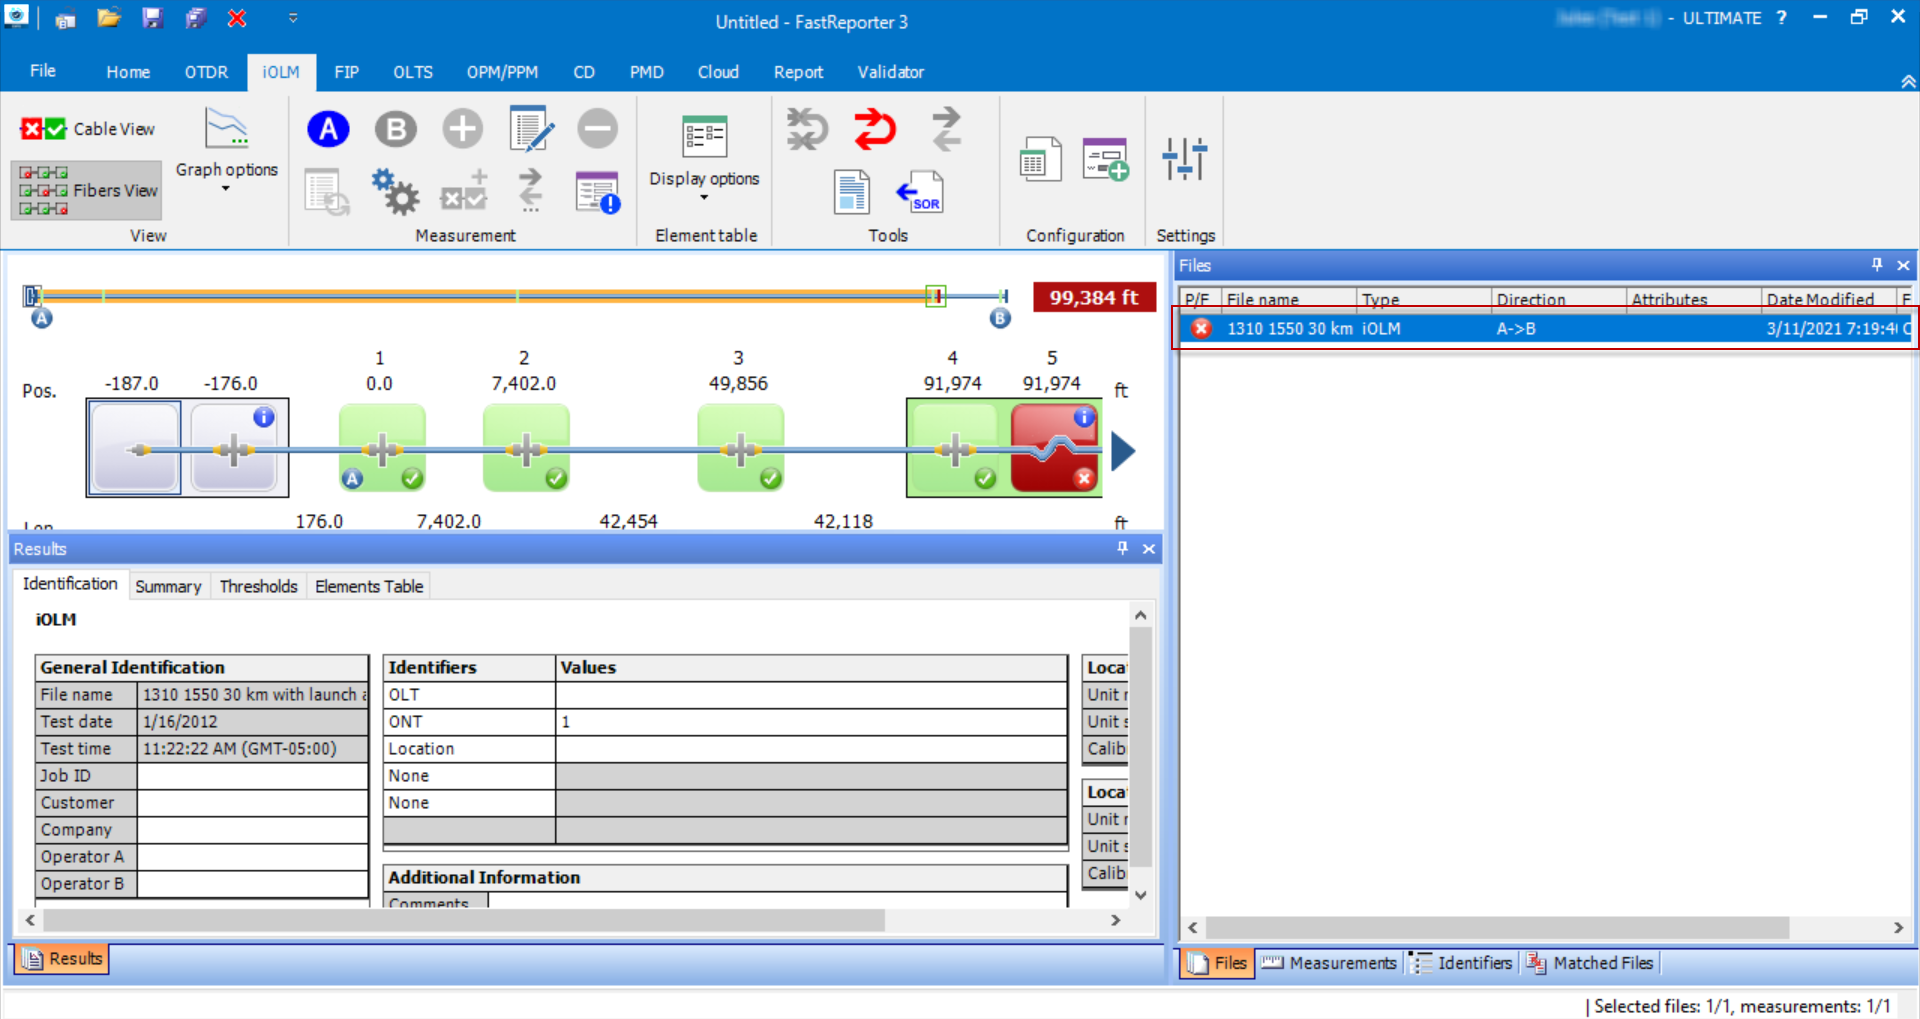This screenshot has width=1920, height=1019.
Task: Open the Thresholds tab in Results
Action: pos(258,586)
